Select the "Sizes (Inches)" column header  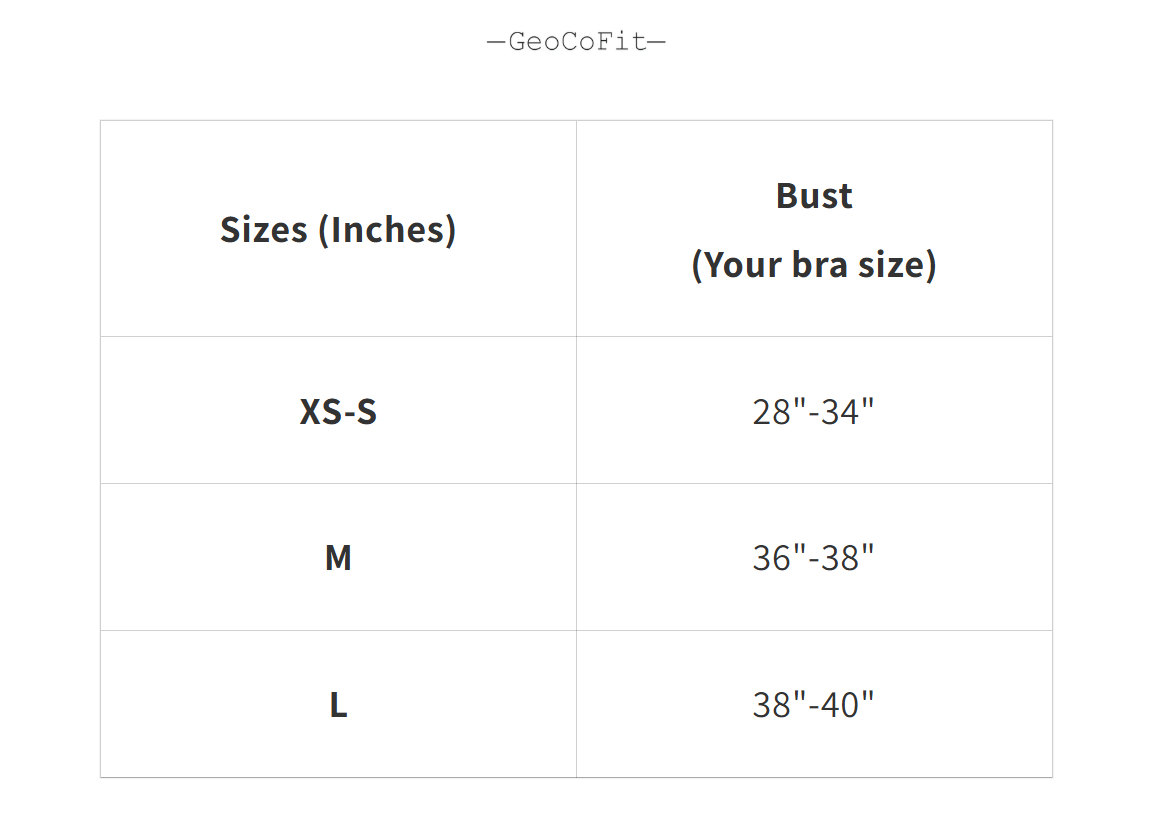(338, 230)
